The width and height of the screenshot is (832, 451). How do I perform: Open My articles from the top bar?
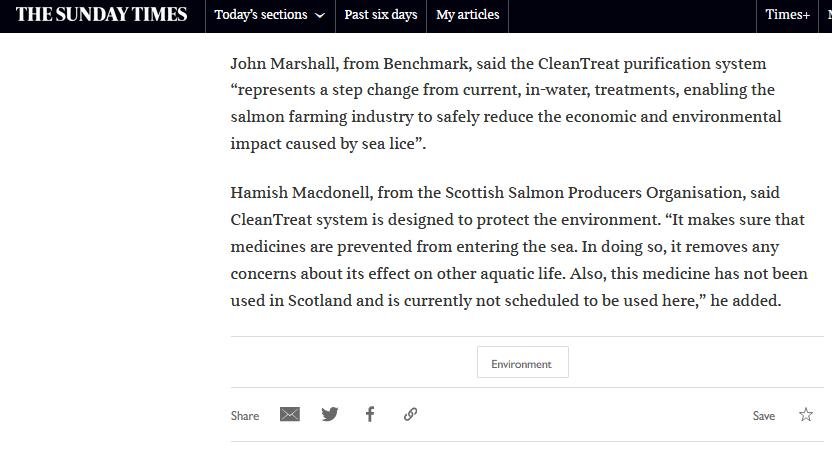coord(467,15)
